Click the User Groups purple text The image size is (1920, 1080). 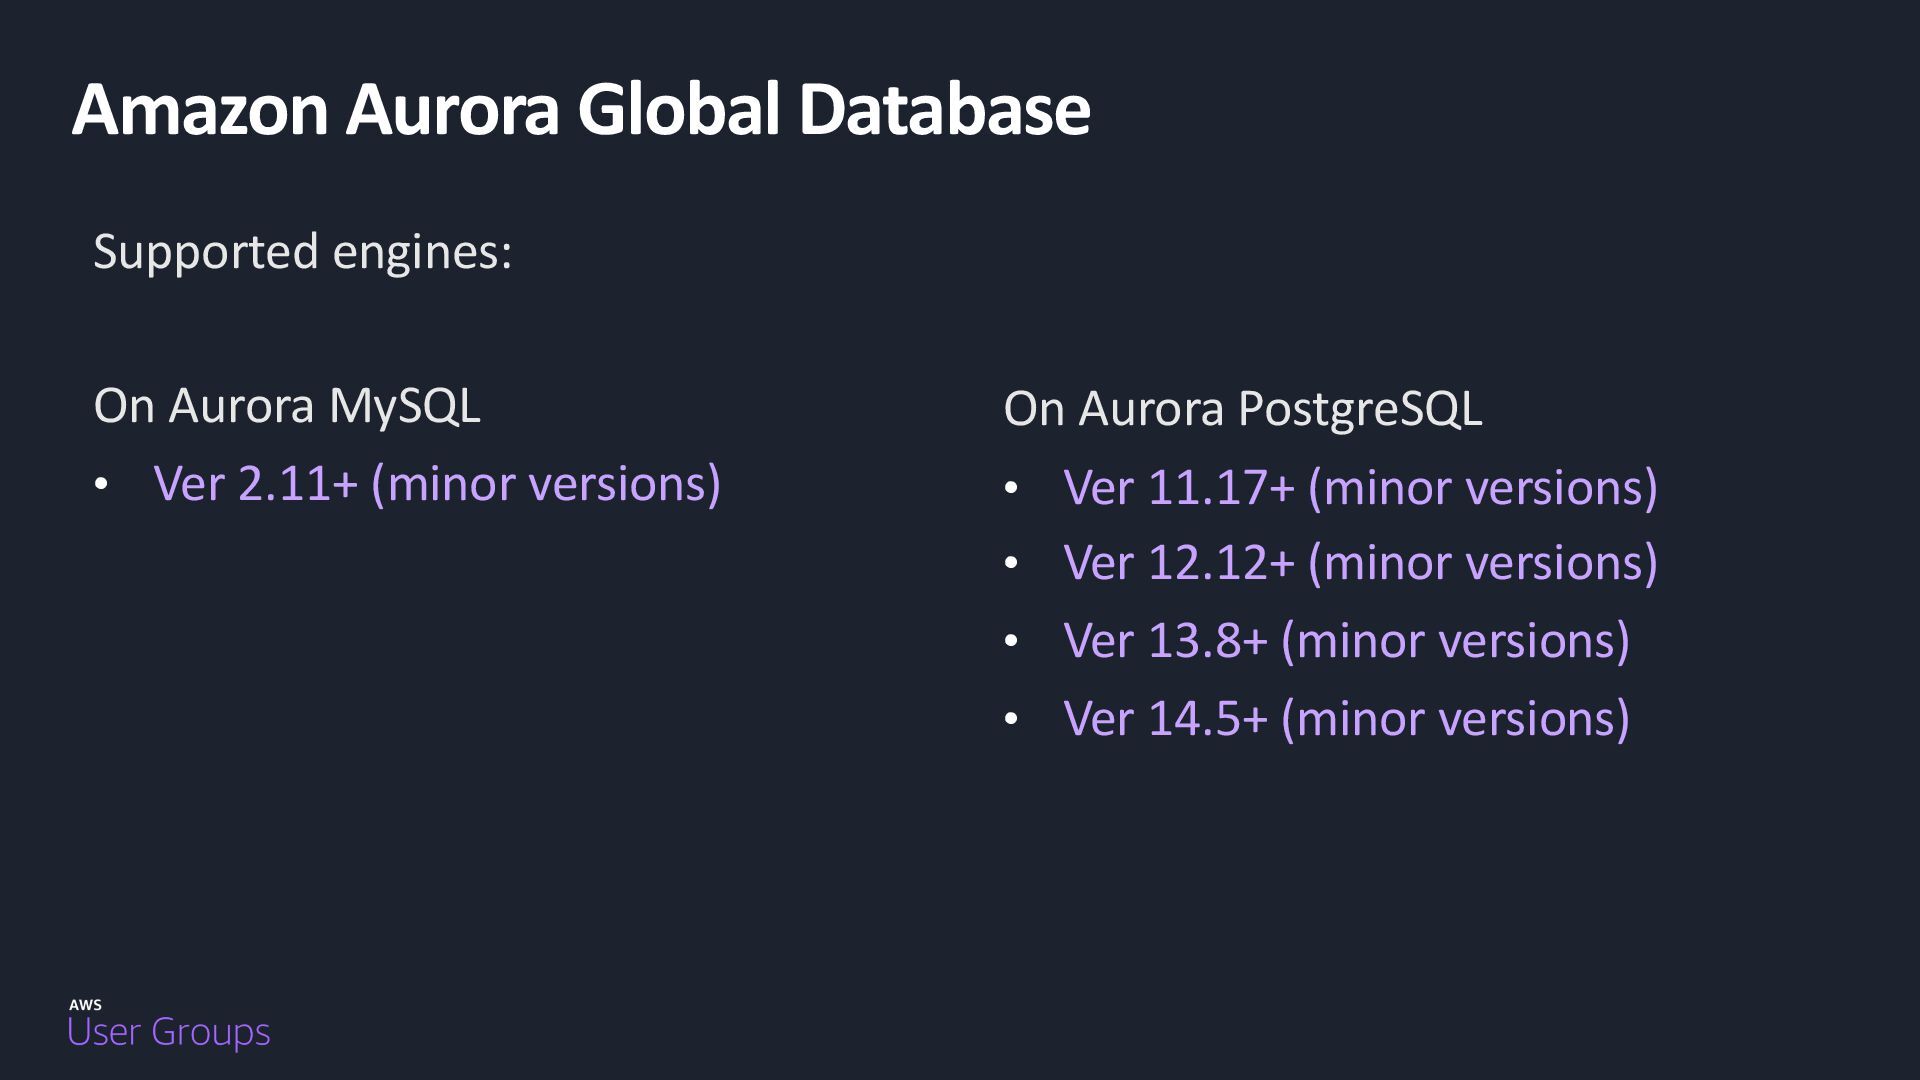[x=168, y=1032]
